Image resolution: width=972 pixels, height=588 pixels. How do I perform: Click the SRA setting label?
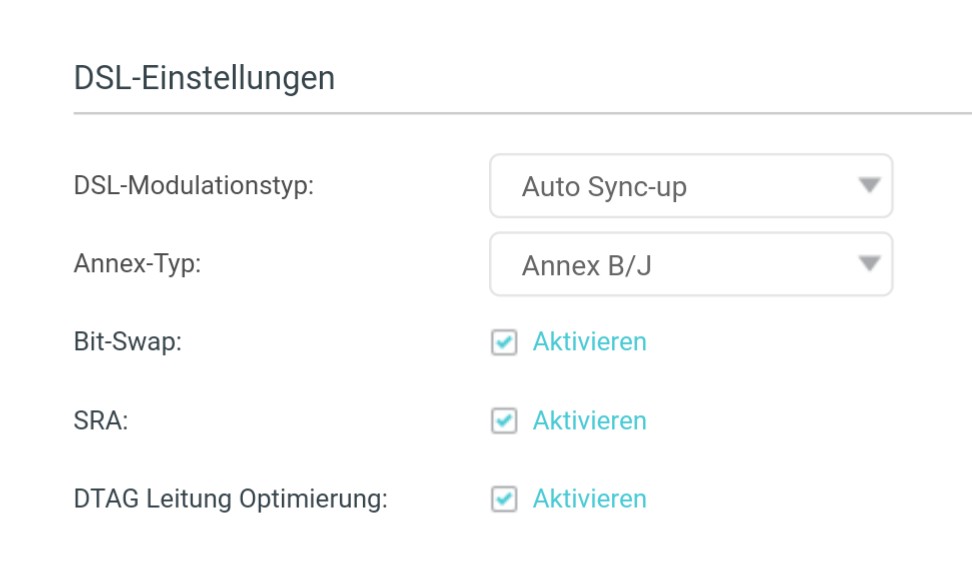(101, 421)
